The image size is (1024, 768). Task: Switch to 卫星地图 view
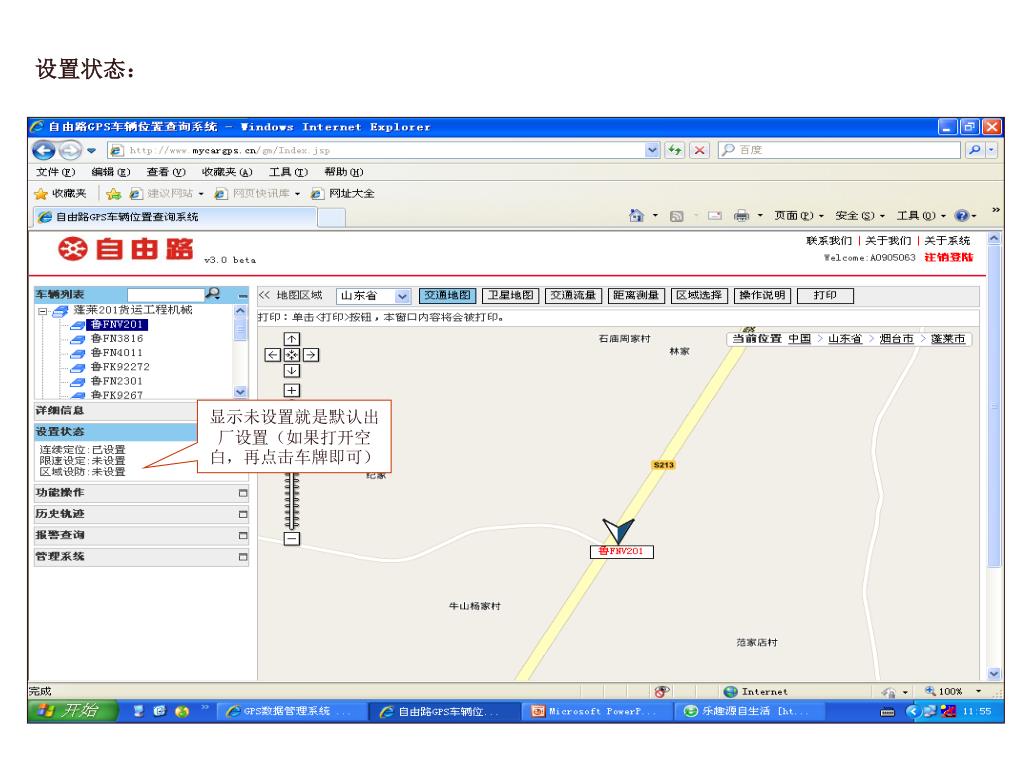[511, 296]
